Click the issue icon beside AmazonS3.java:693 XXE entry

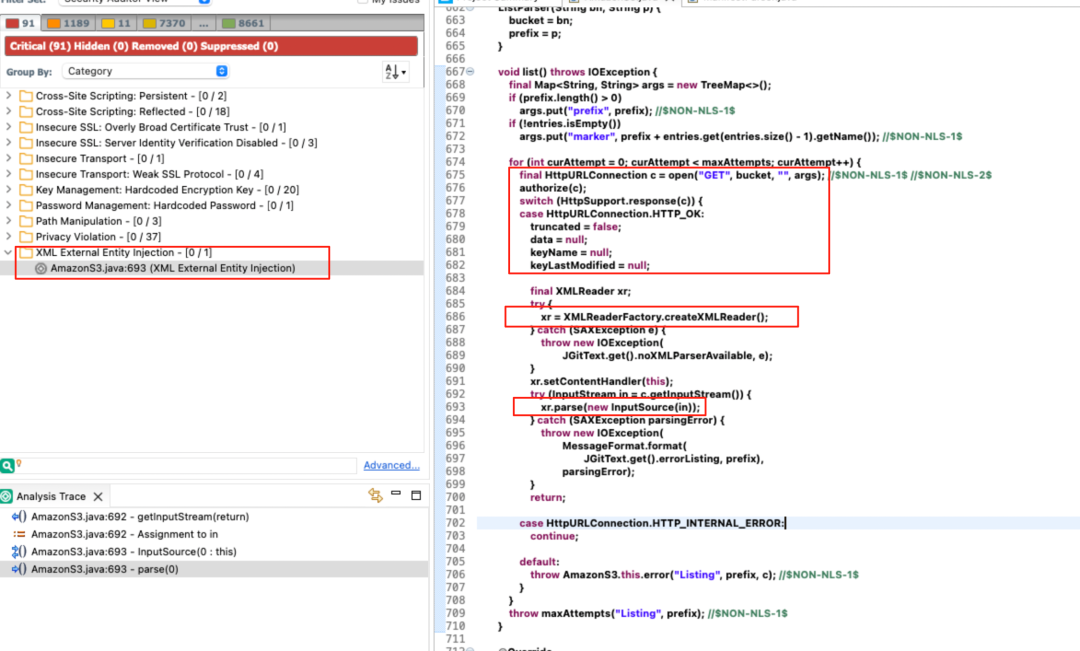click(x=41, y=269)
